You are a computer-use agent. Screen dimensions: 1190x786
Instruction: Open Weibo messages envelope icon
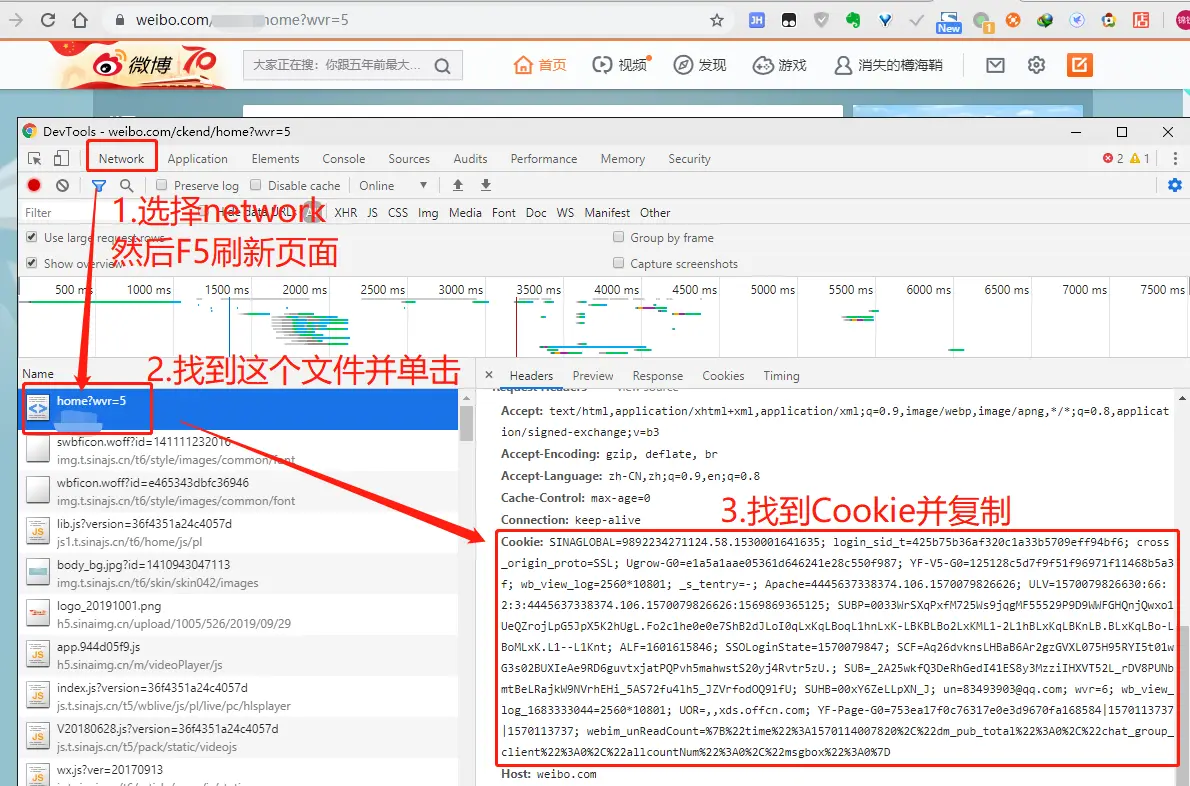point(995,65)
